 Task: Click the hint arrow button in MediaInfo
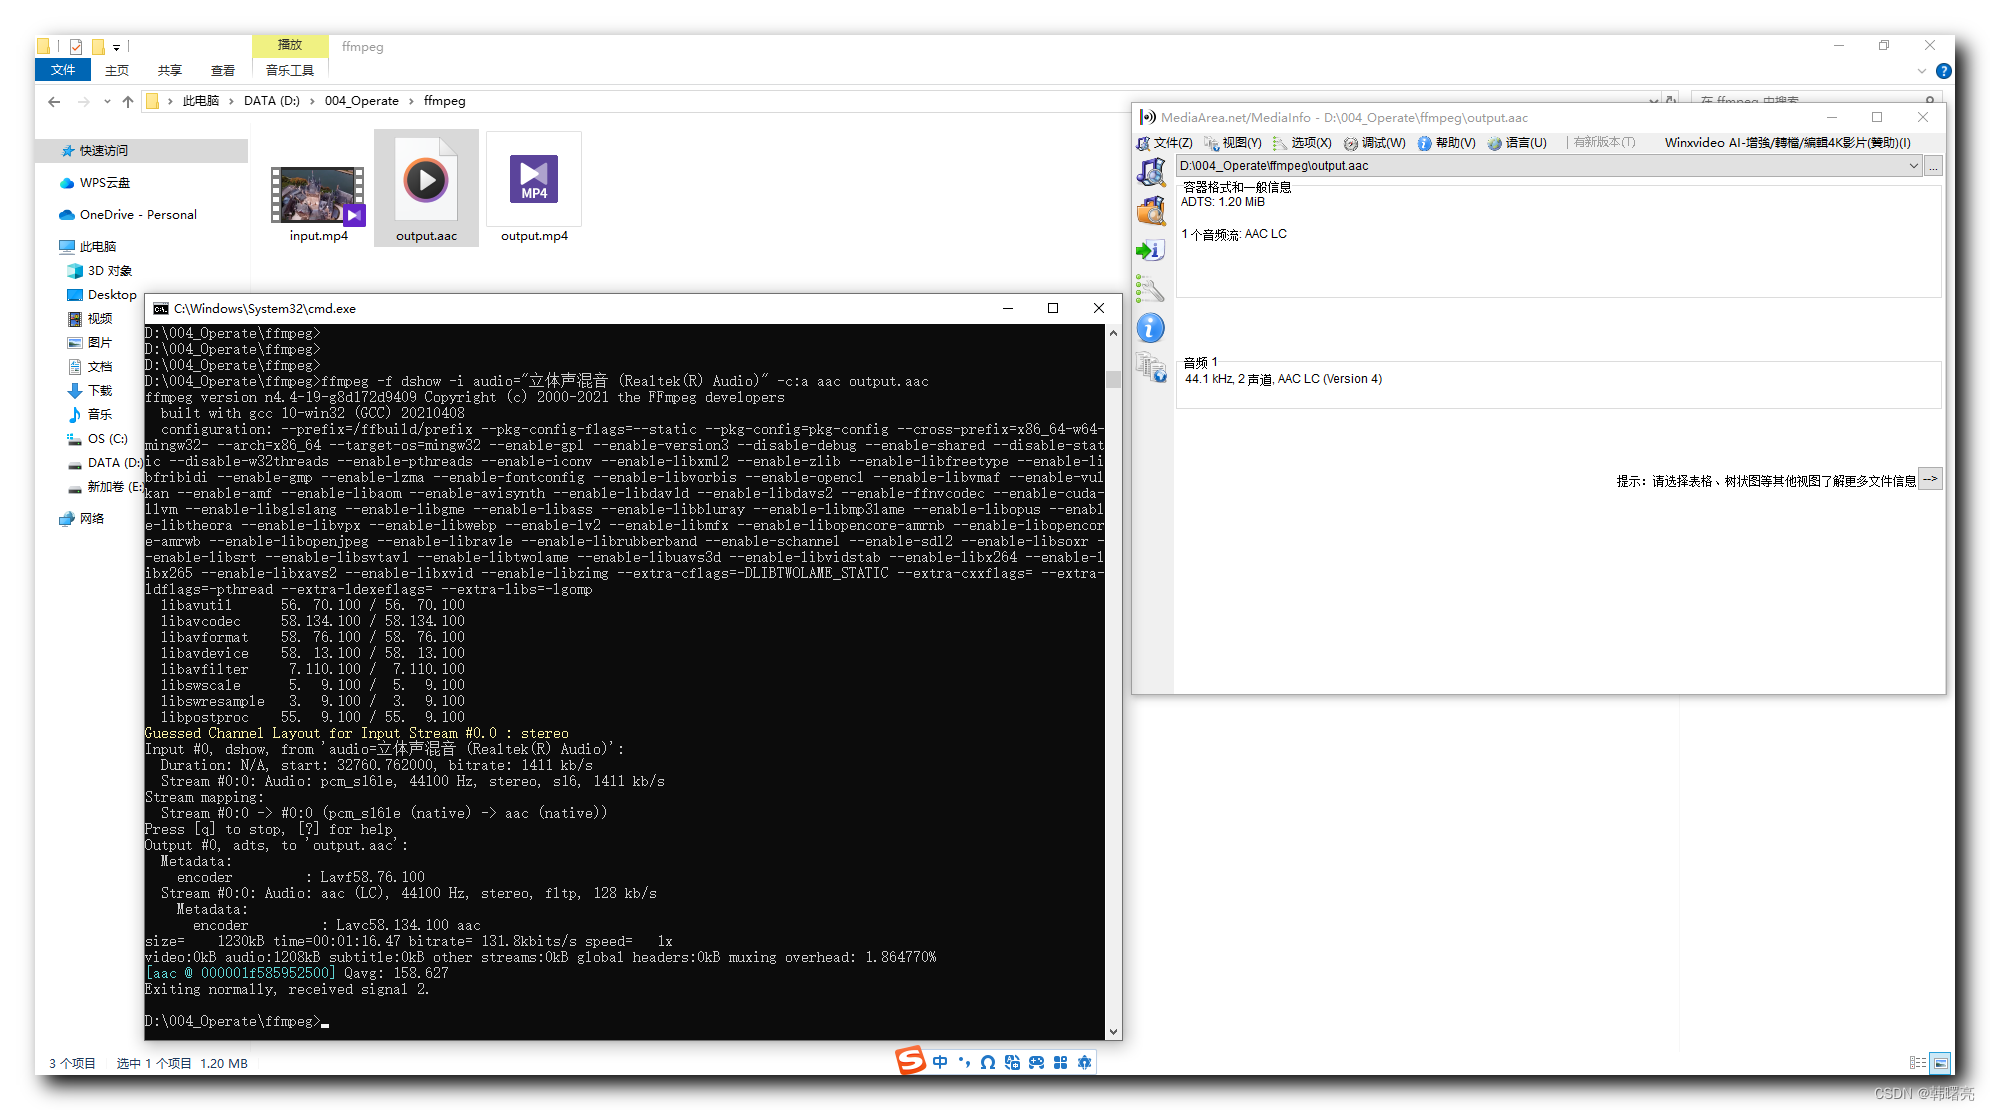click(x=1930, y=479)
